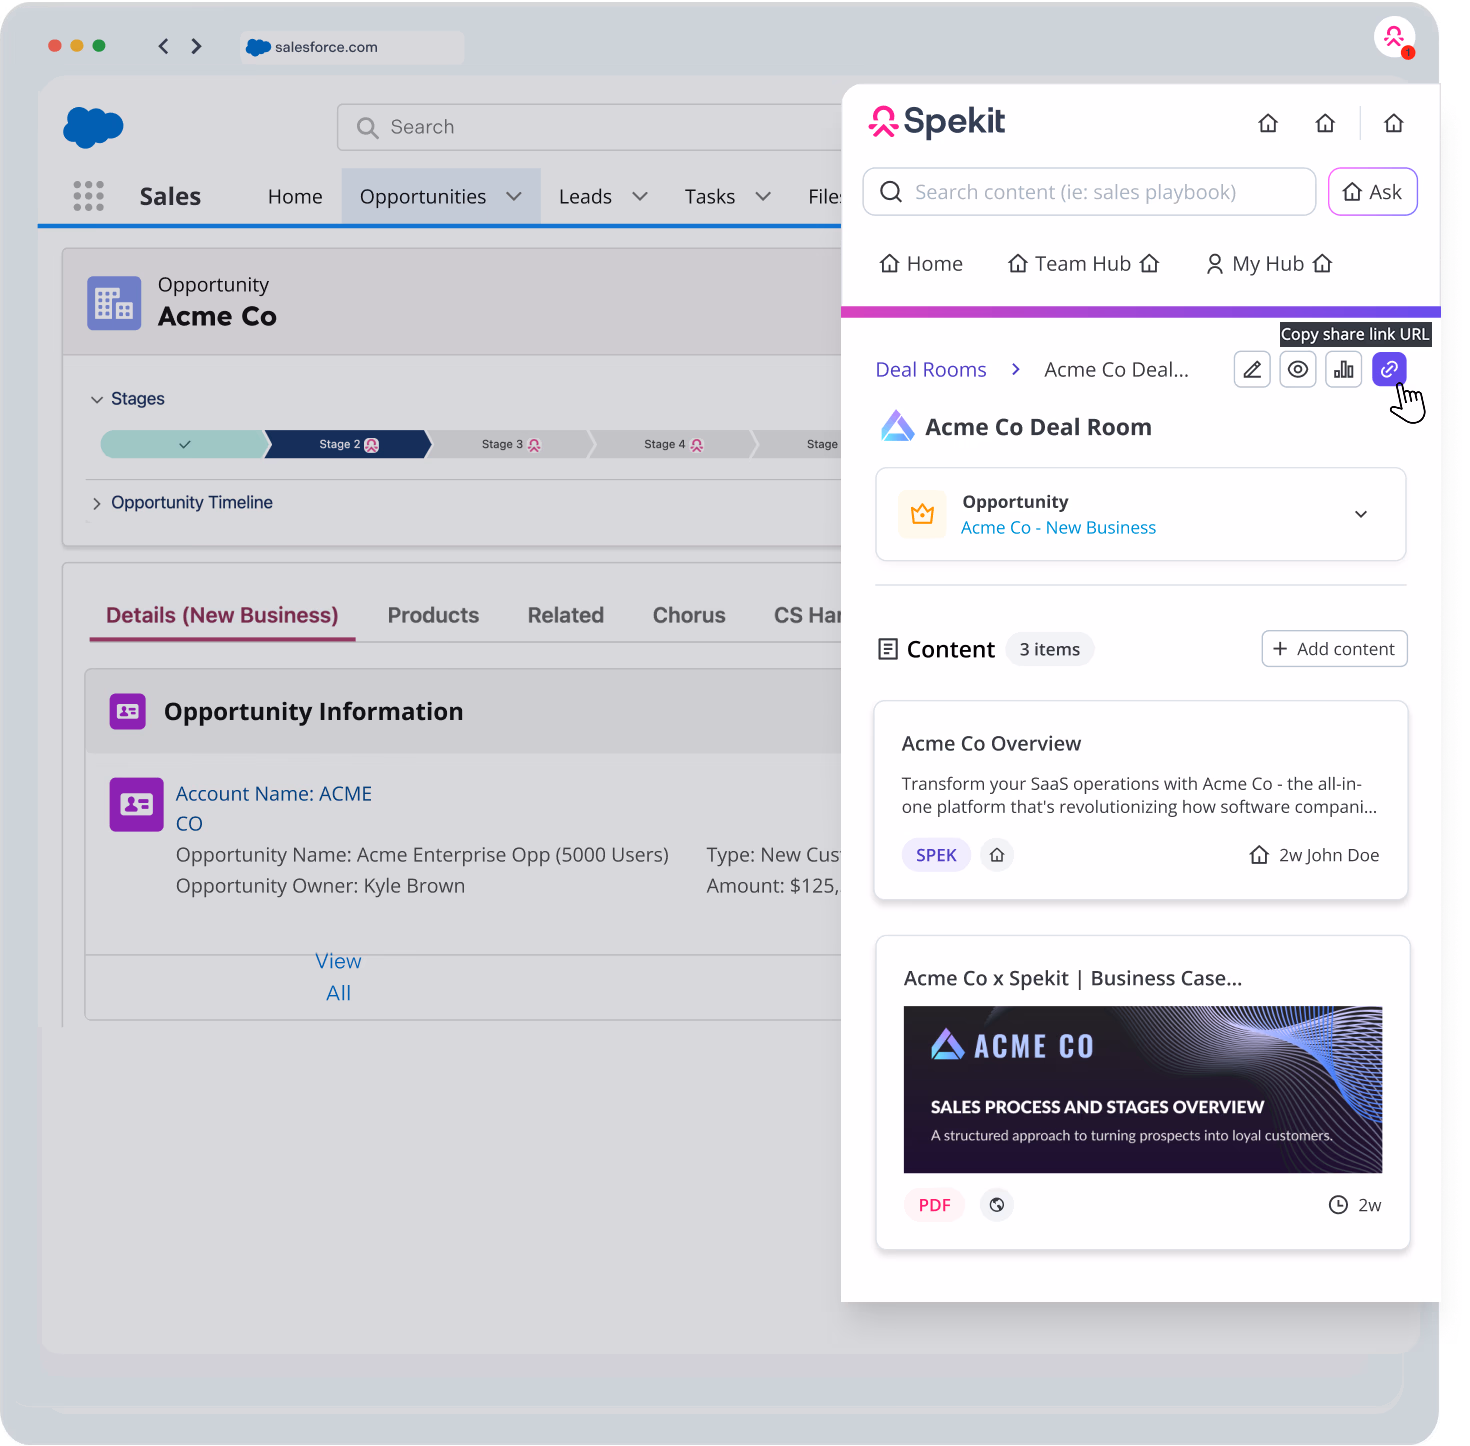
Task: Click the account contact card icon beside Account Name
Action: 136,805
